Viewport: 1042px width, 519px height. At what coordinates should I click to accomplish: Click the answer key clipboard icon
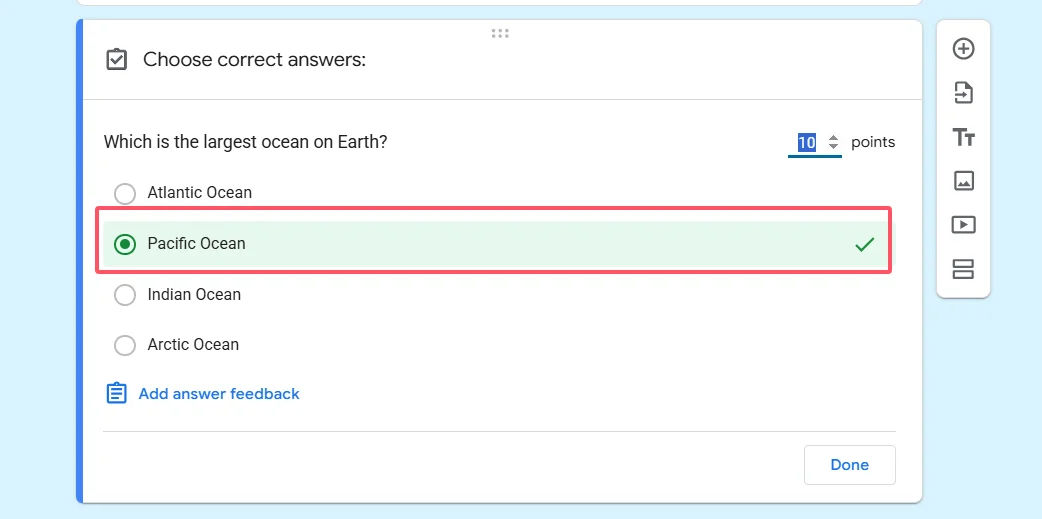tap(117, 60)
